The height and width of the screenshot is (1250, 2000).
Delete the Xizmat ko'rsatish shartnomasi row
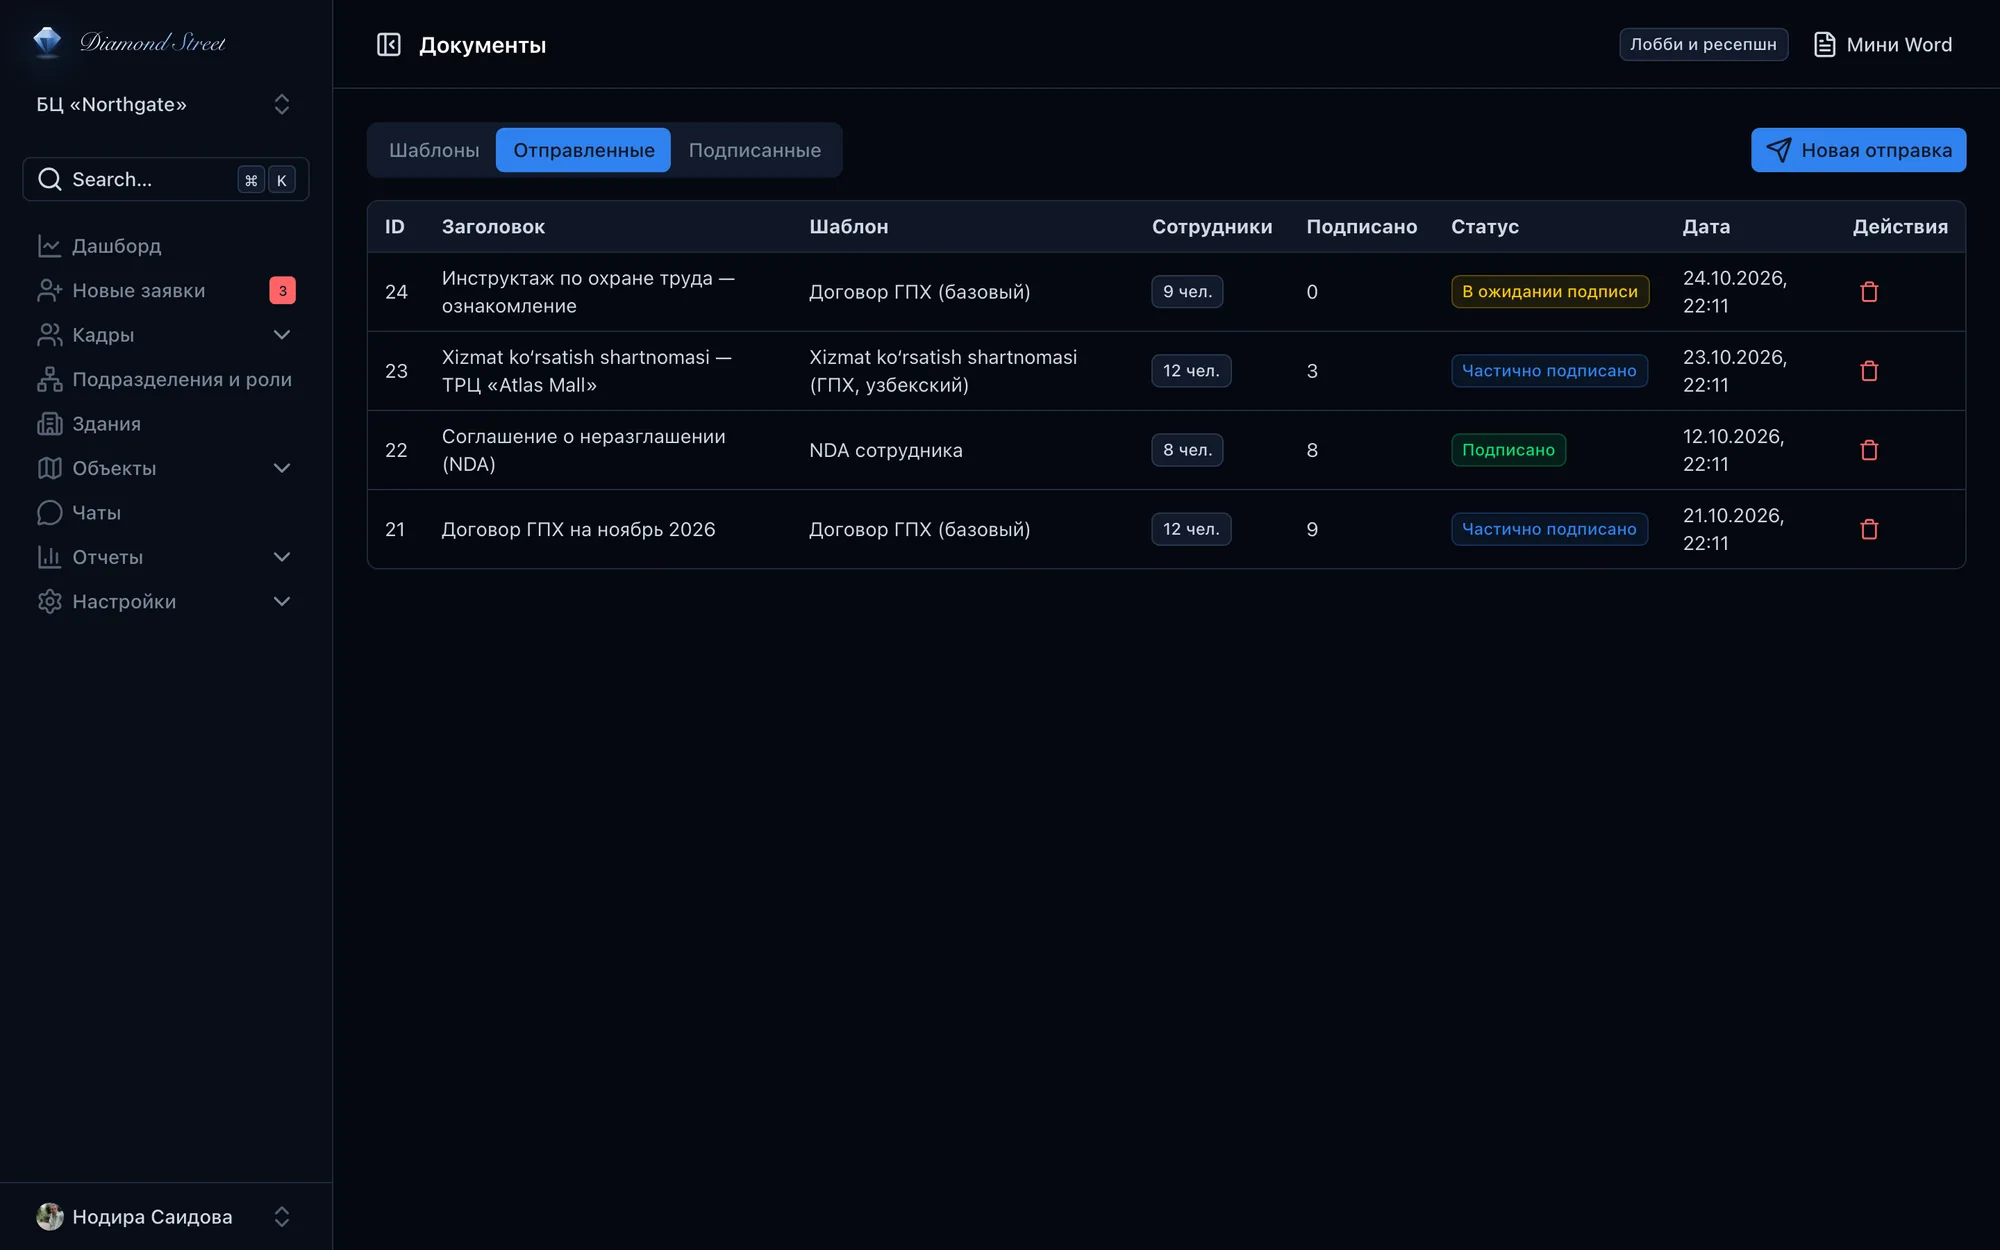1869,371
